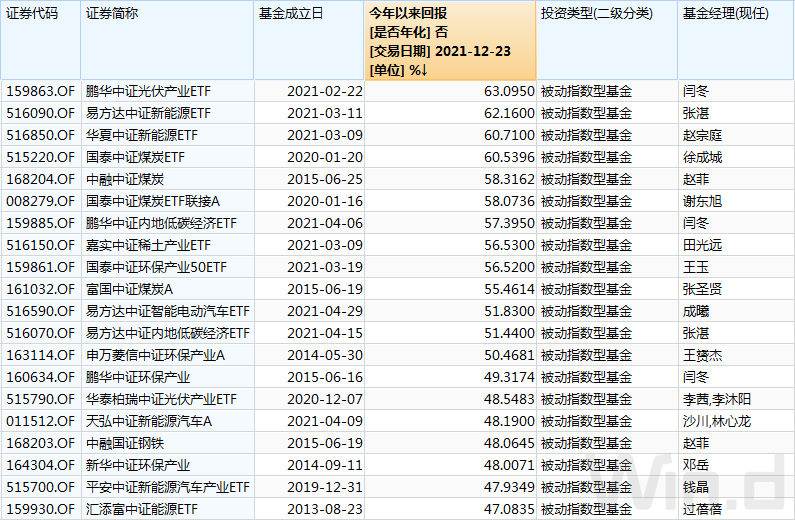The image size is (795, 520).
Task: Select the 基金经理(现任) column header
Action: coord(736,41)
